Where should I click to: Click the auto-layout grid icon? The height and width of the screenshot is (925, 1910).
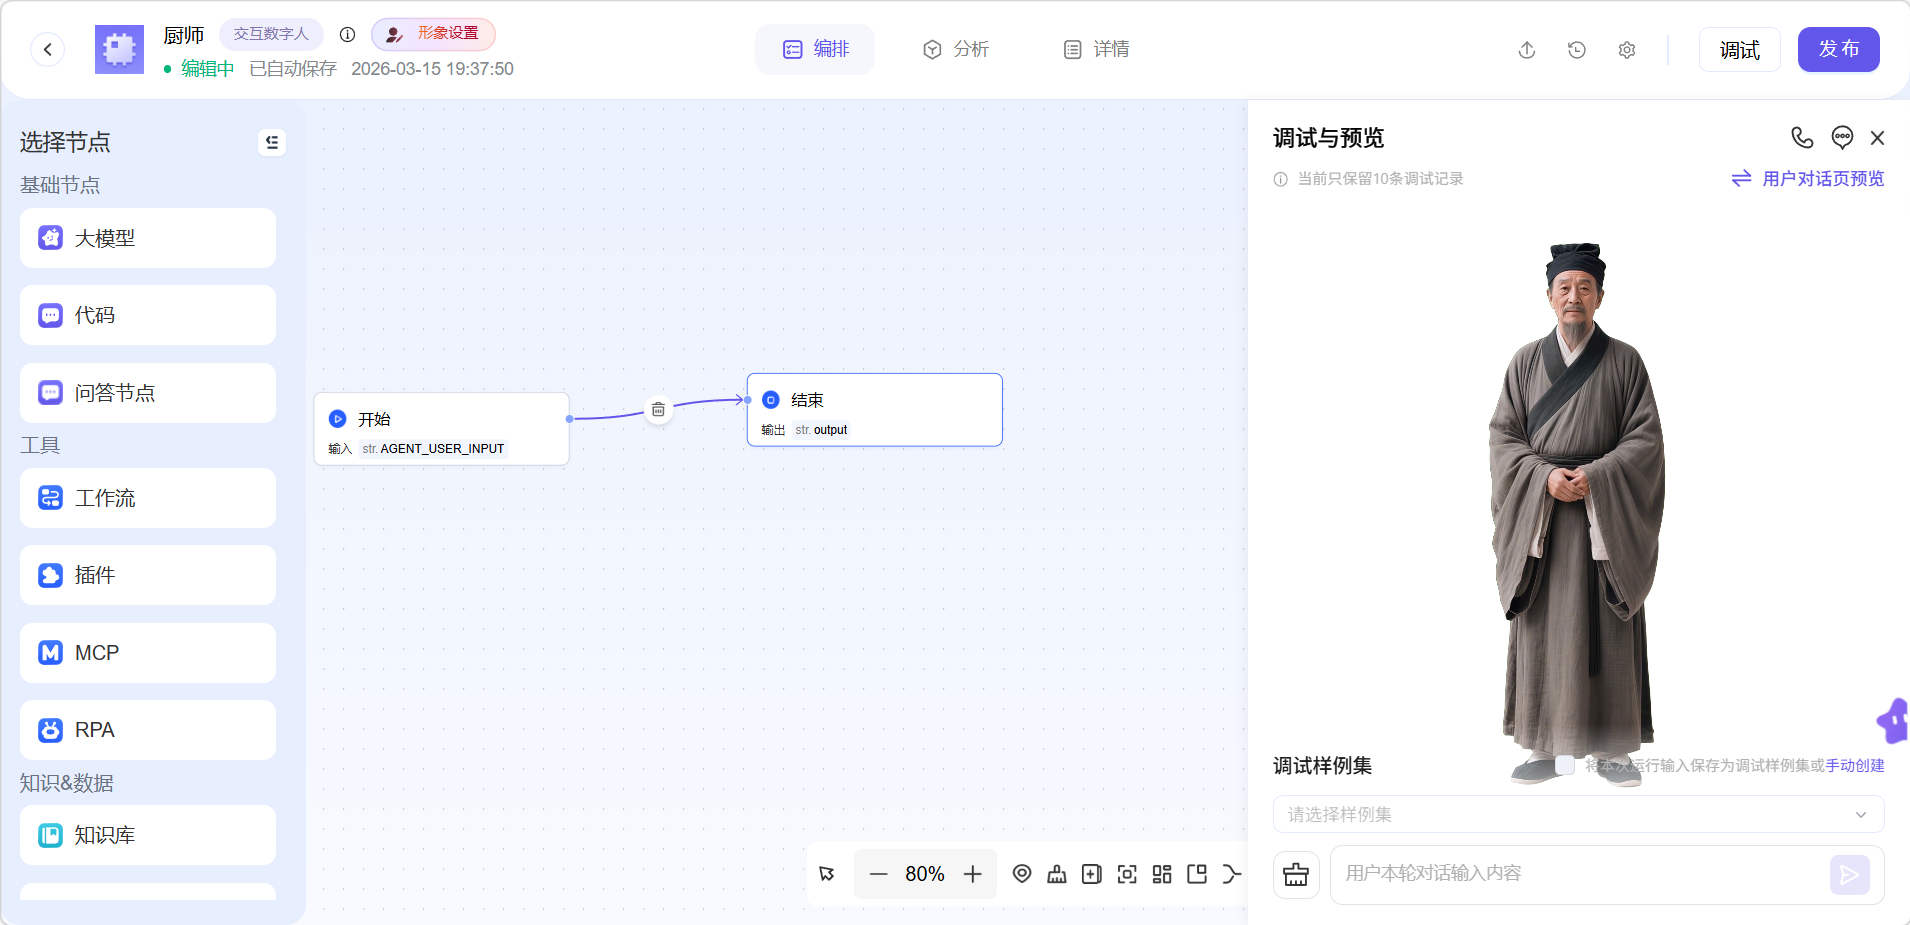point(1162,874)
